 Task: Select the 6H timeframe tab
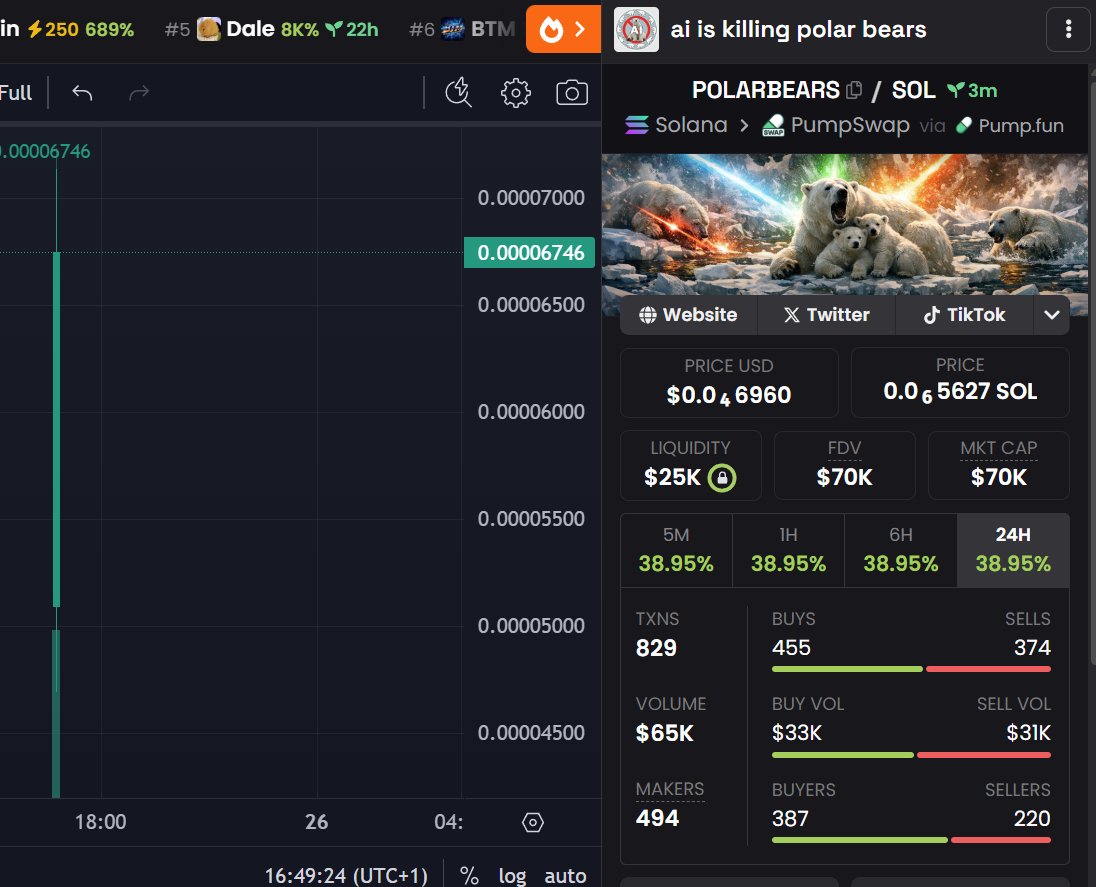click(x=901, y=550)
